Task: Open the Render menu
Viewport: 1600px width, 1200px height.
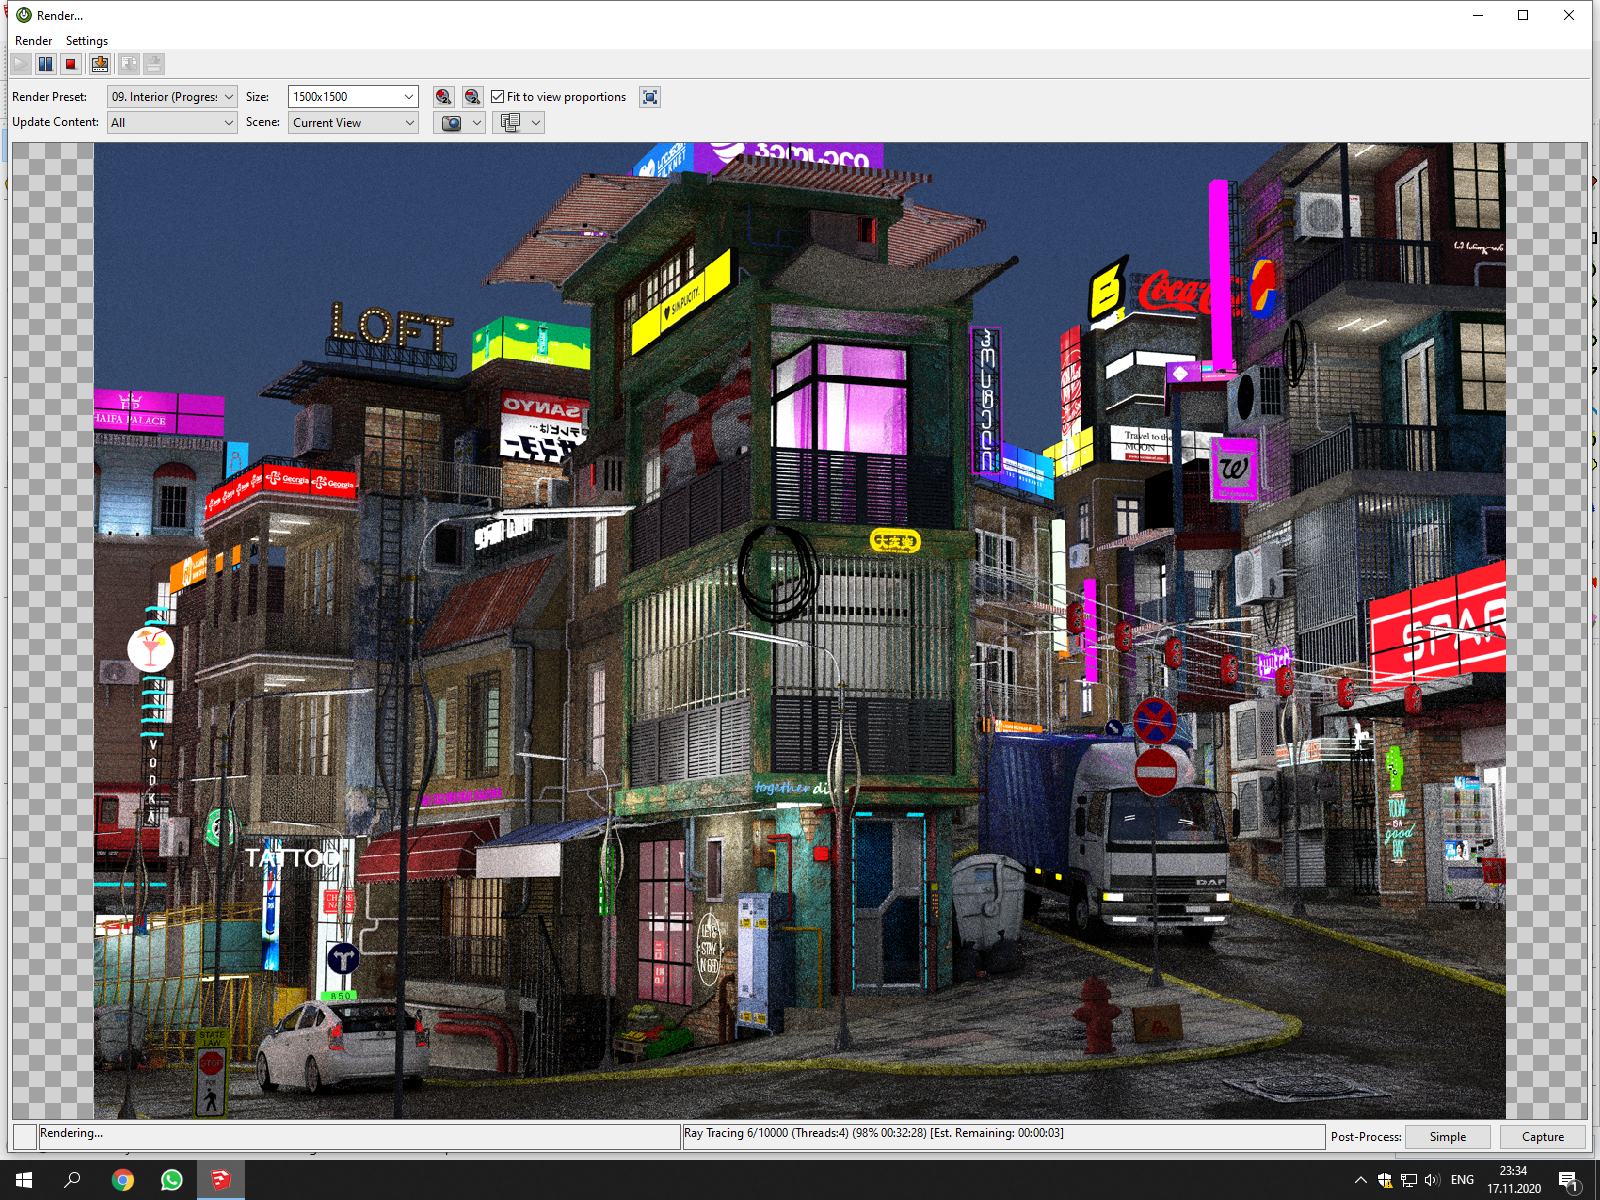Action: coord(33,41)
